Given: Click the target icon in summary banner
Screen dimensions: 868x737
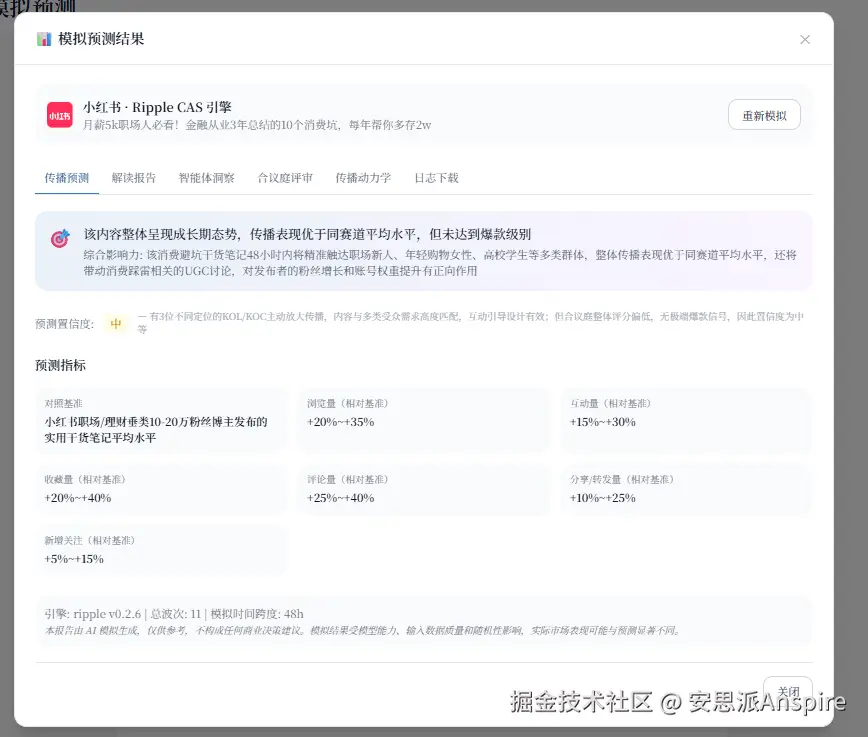Looking at the screenshot, I should coord(60,238).
